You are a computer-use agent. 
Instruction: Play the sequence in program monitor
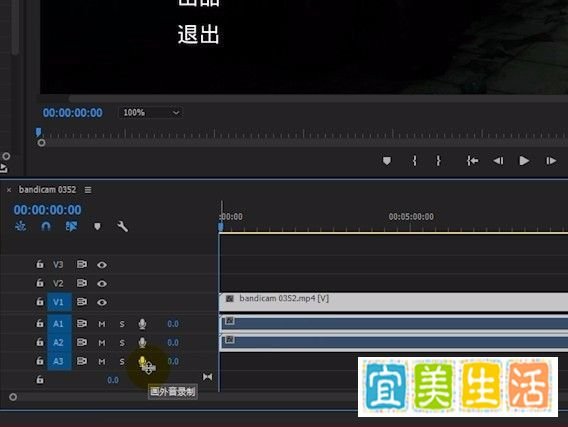(x=524, y=160)
